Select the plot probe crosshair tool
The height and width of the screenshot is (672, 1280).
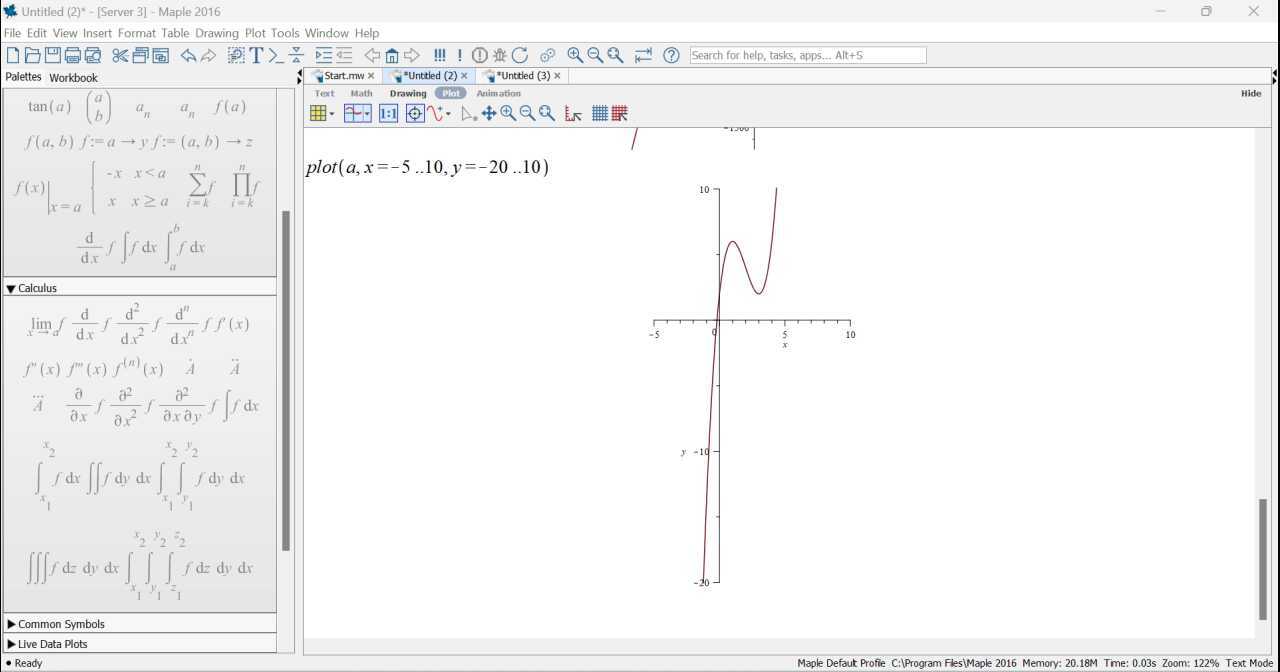(x=415, y=114)
